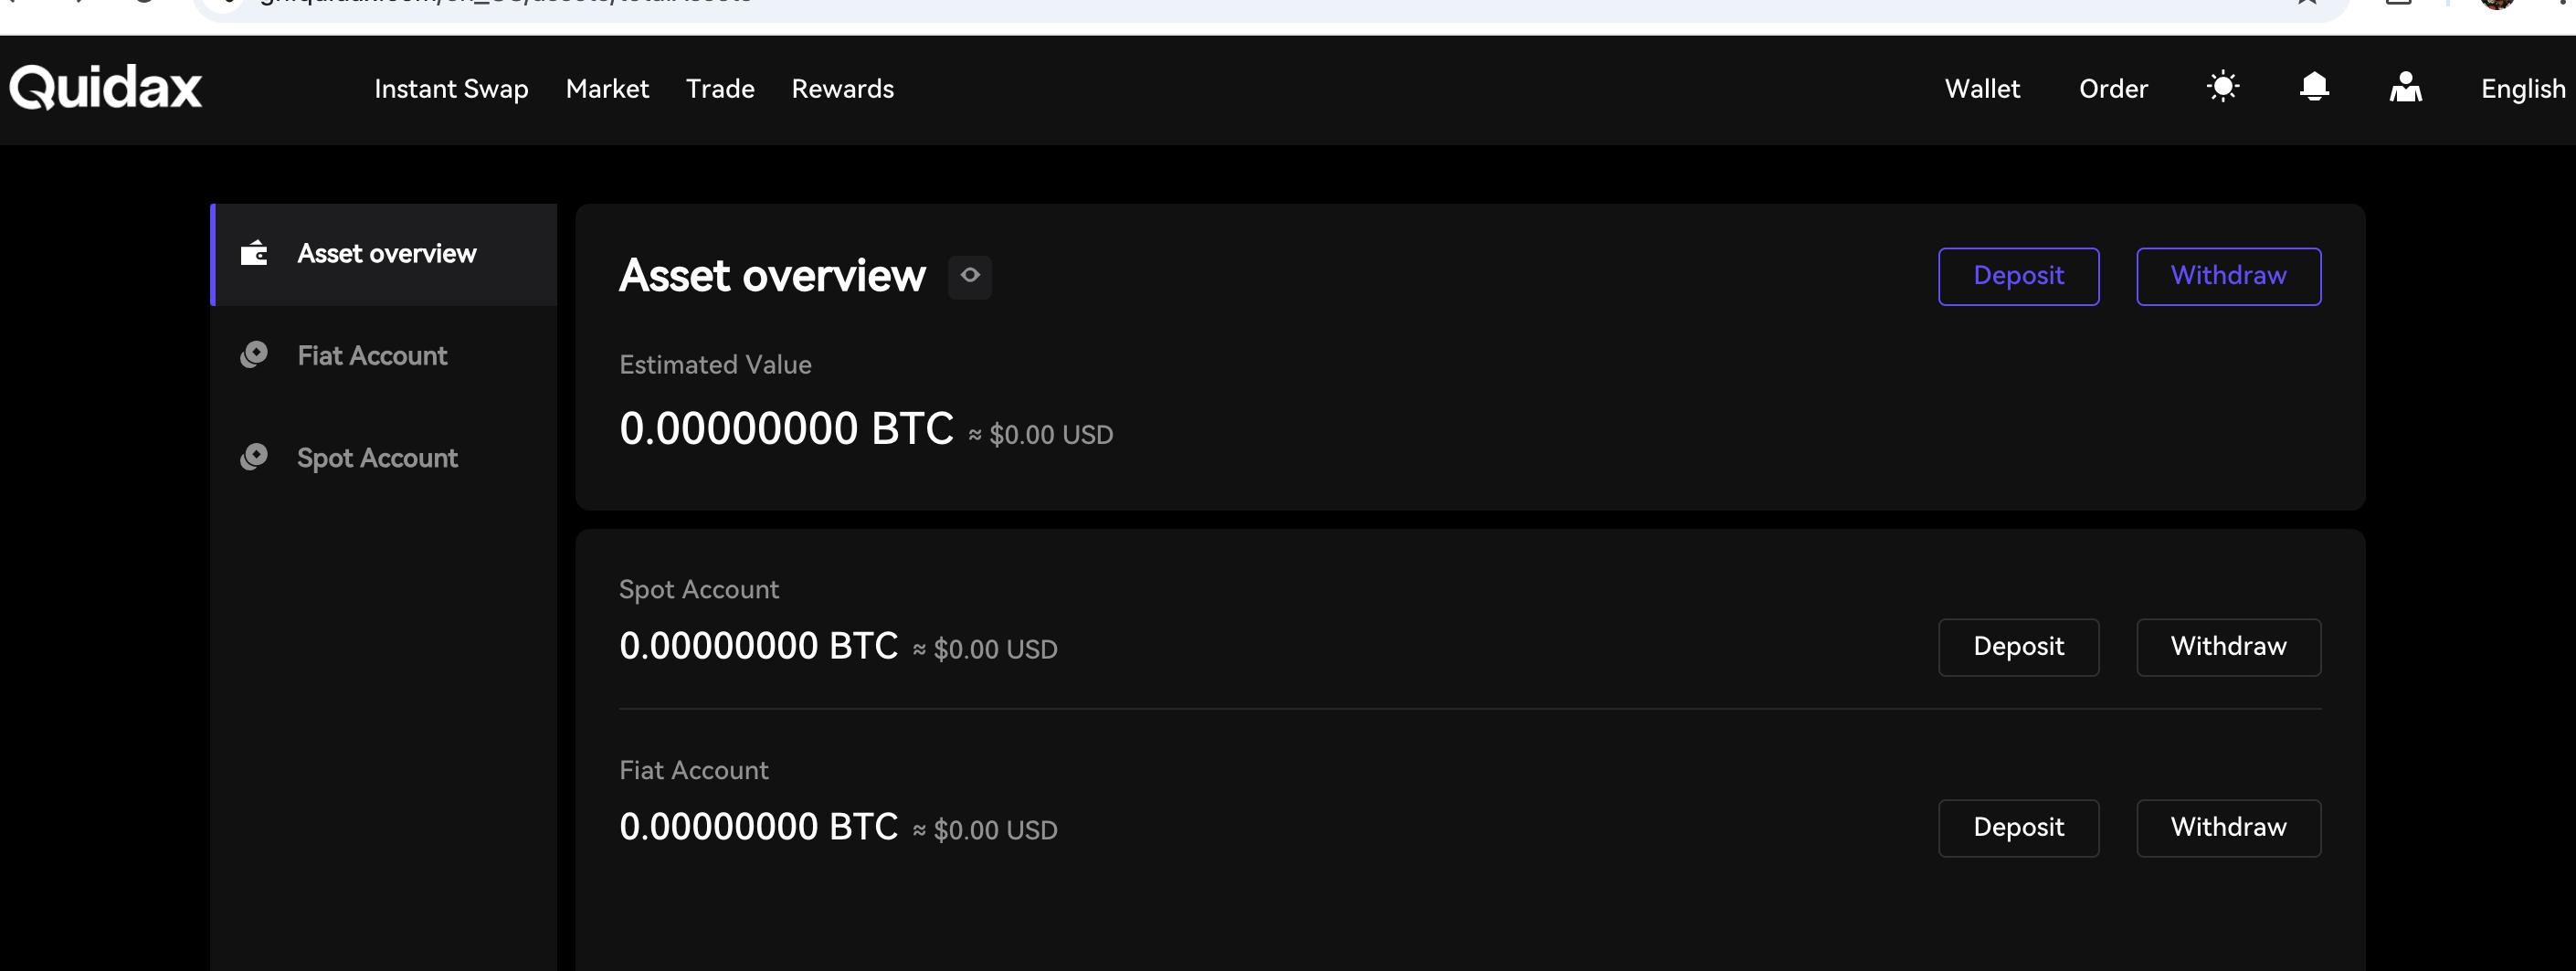Click the Asset overview wallet icon
This screenshot has height=971, width=2576.
coord(254,253)
